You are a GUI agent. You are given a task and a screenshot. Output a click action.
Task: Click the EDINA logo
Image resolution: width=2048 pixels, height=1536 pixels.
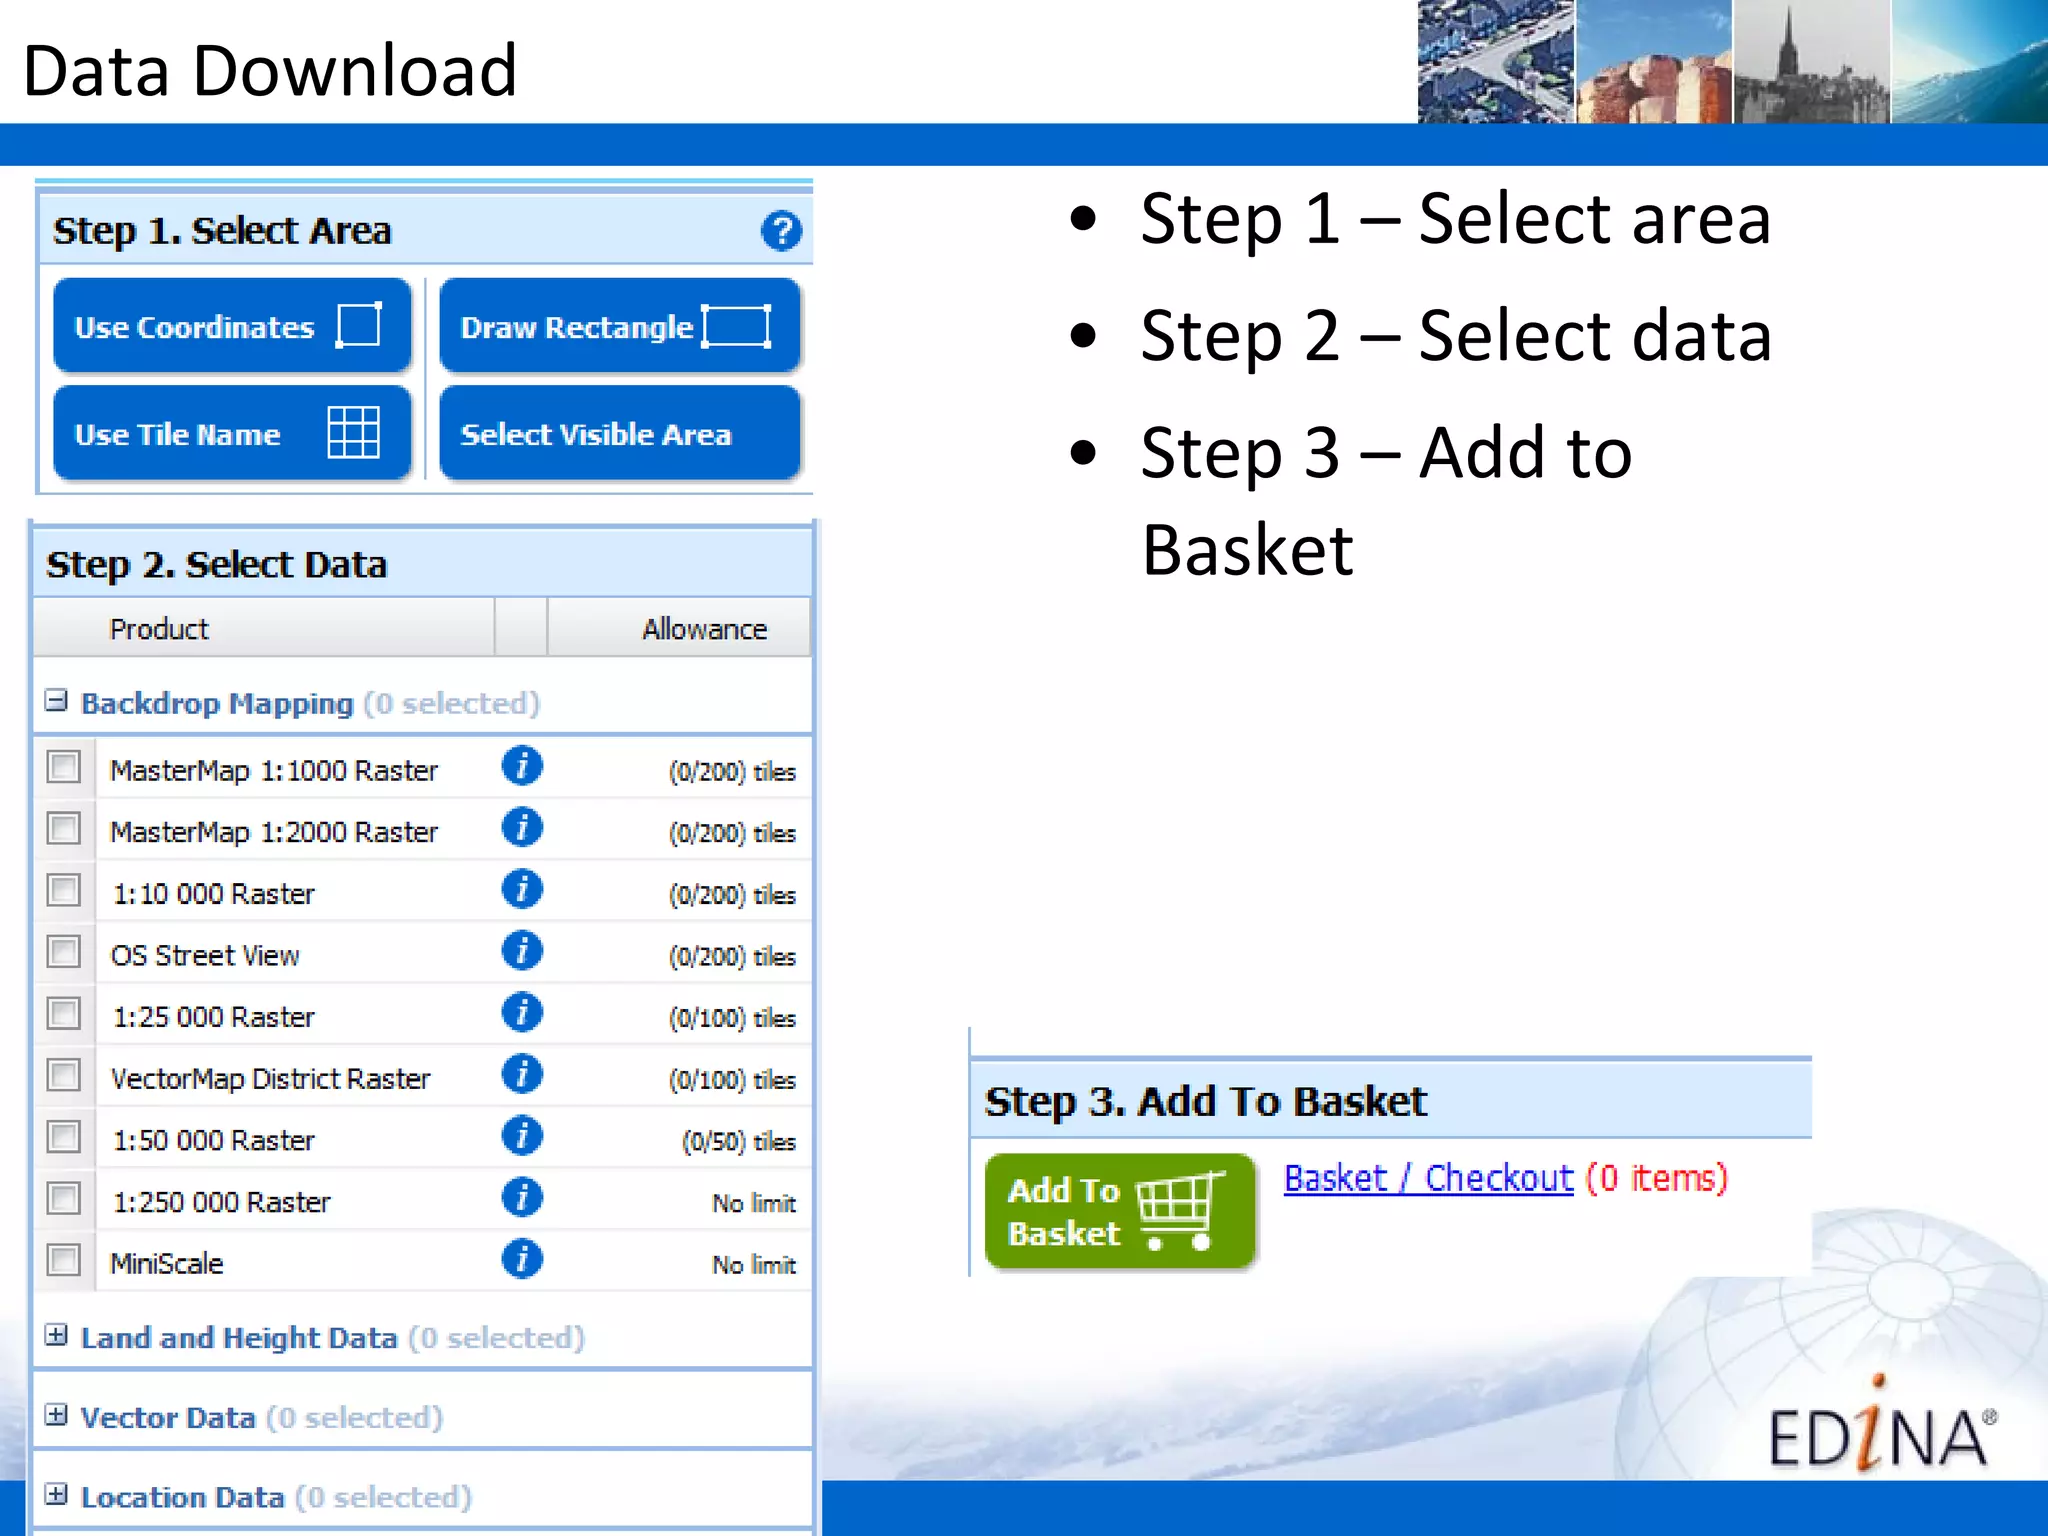coord(1882,1425)
